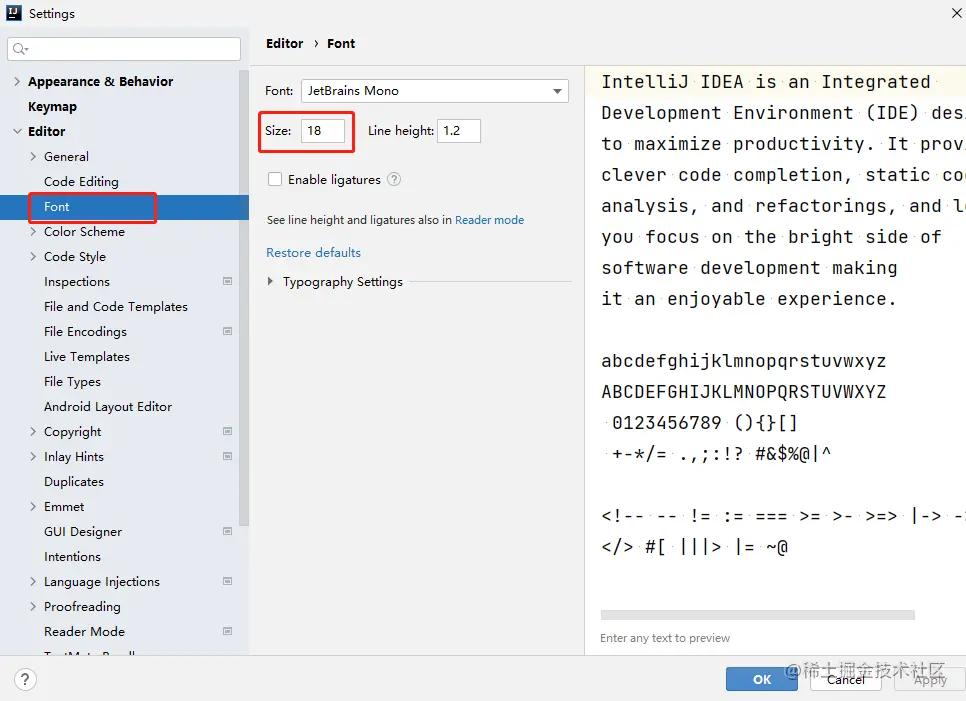Click the font preview text area
966x701 pixels.
[x=775, y=336]
